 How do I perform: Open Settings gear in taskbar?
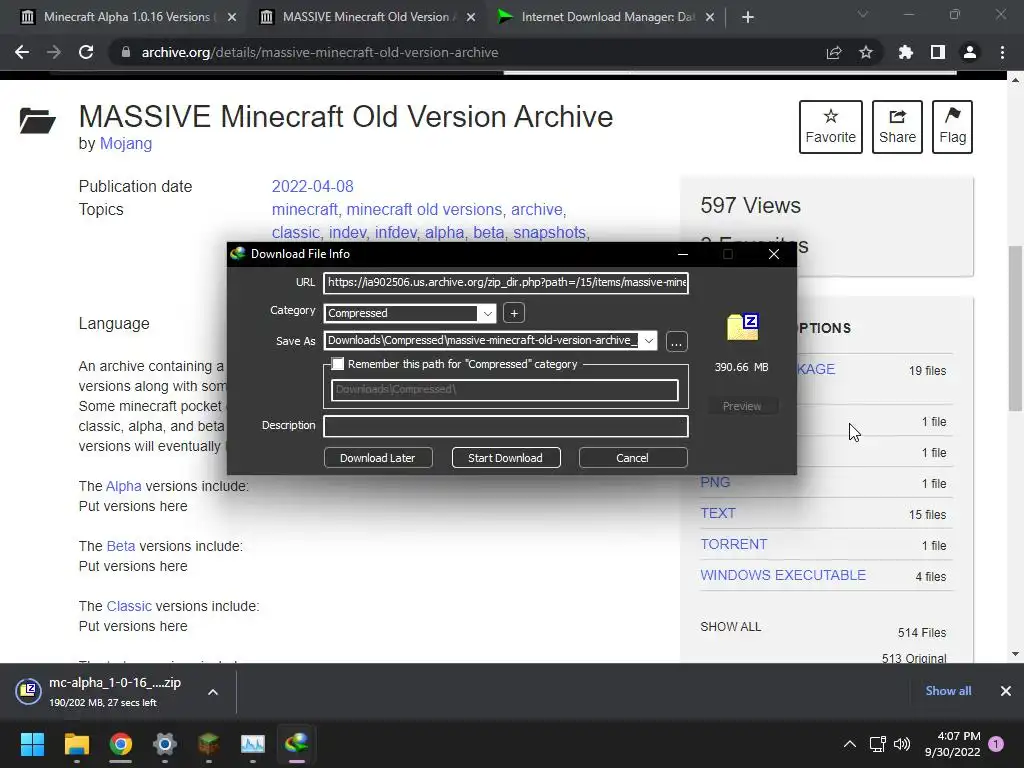(165, 744)
